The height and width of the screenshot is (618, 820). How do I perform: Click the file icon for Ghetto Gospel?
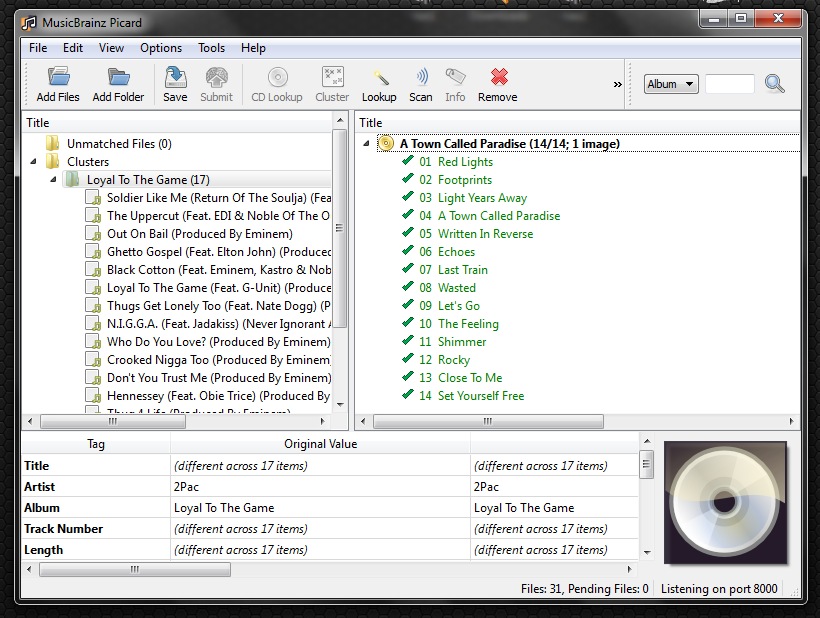(x=93, y=252)
